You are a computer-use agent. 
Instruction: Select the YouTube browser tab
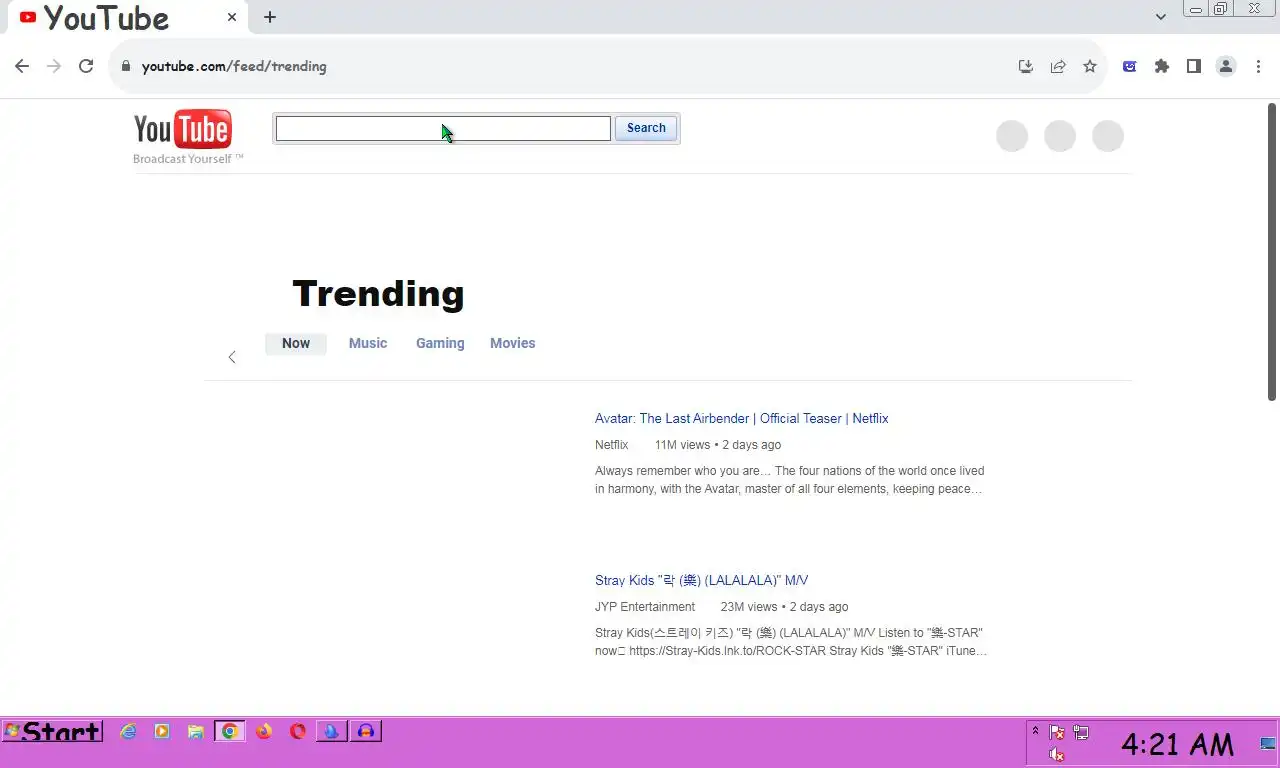(128, 17)
